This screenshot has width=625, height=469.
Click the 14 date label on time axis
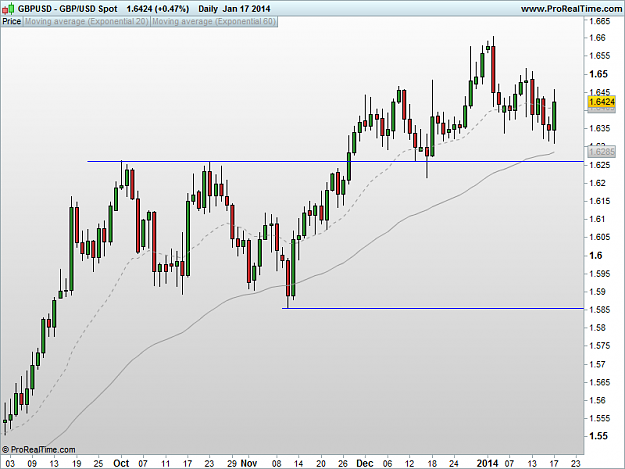298,464
